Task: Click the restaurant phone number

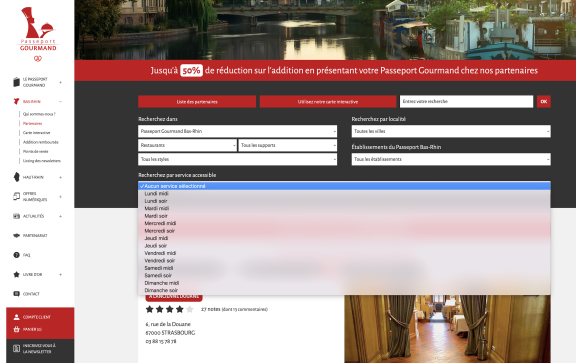Action: 161,341
